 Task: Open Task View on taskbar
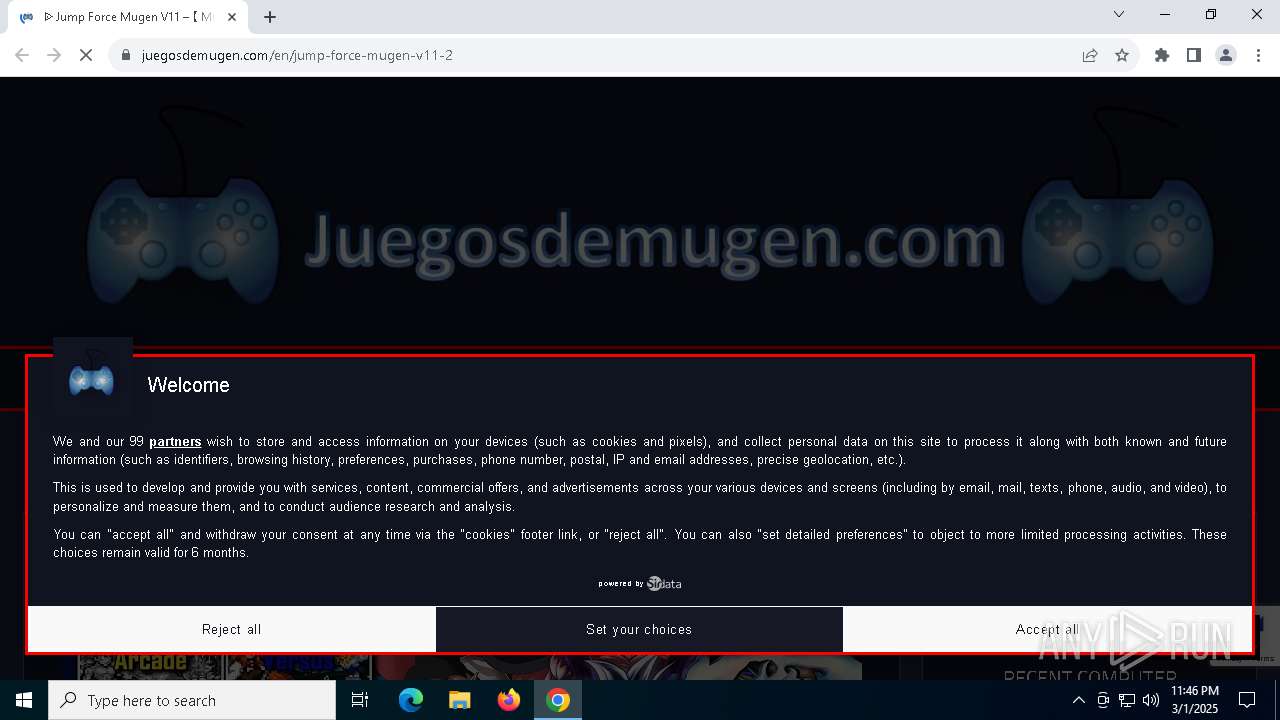(x=360, y=700)
